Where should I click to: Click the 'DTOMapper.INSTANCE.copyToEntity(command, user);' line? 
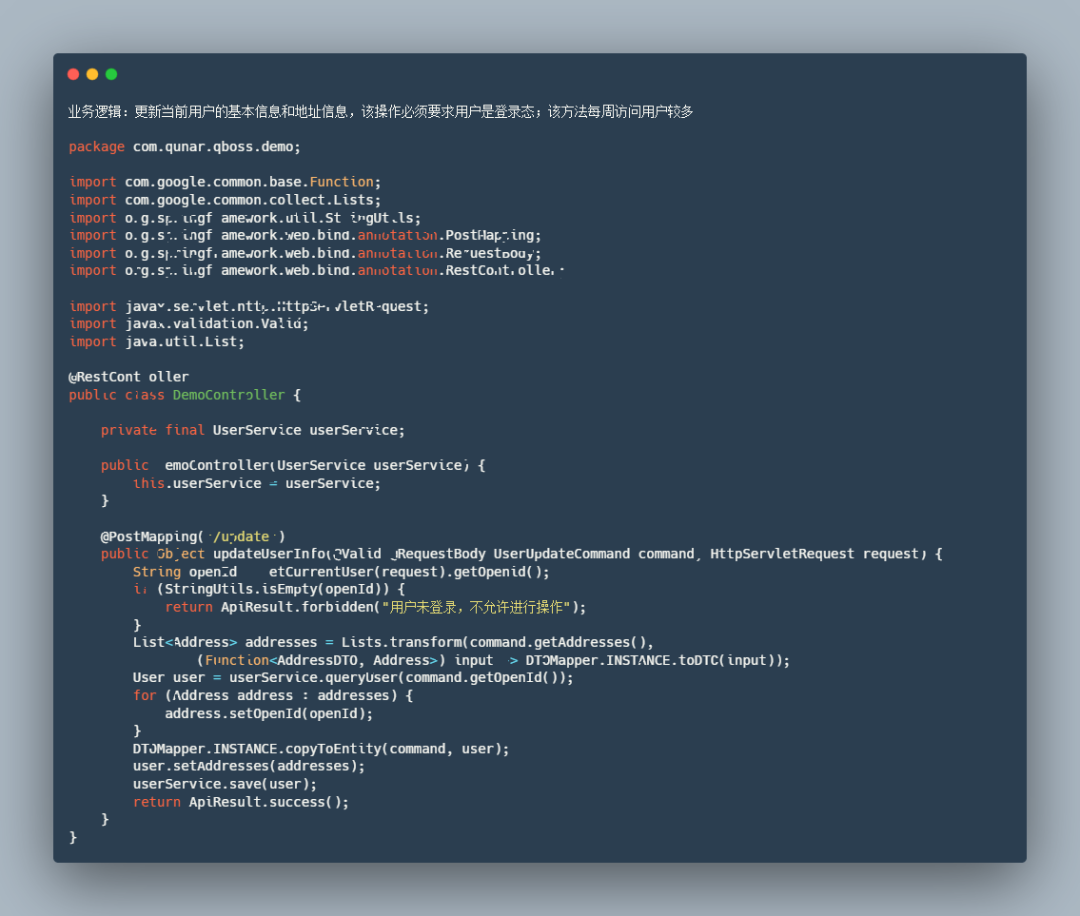click(x=321, y=749)
